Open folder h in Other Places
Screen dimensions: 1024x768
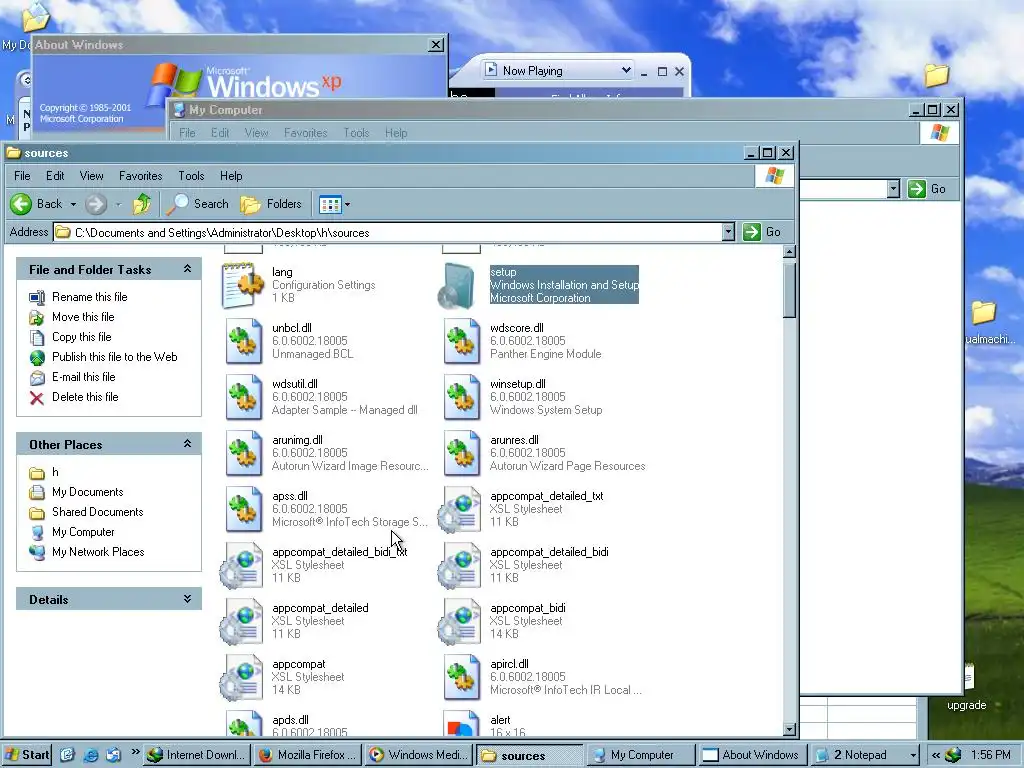(x=55, y=472)
